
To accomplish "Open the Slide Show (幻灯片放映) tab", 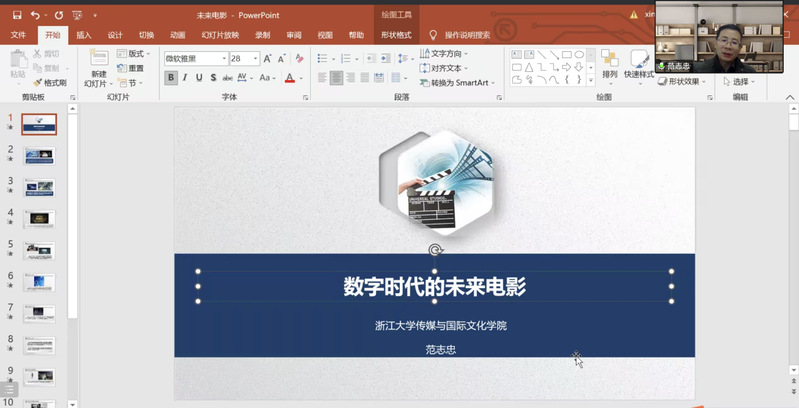I will click(220, 34).
